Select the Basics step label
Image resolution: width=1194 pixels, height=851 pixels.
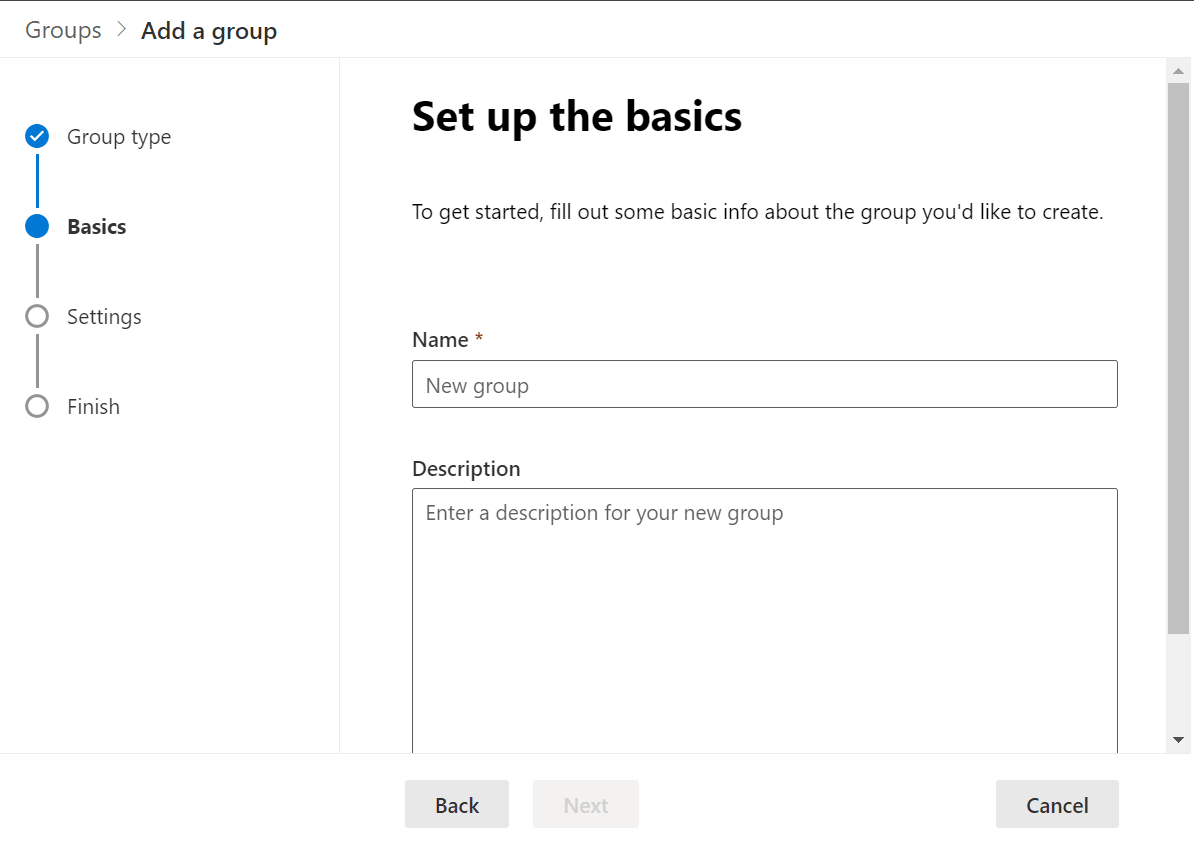(x=97, y=227)
